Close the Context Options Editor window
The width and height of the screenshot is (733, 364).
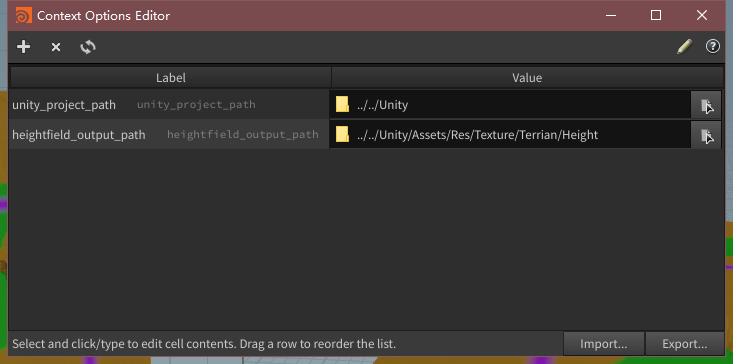click(702, 15)
